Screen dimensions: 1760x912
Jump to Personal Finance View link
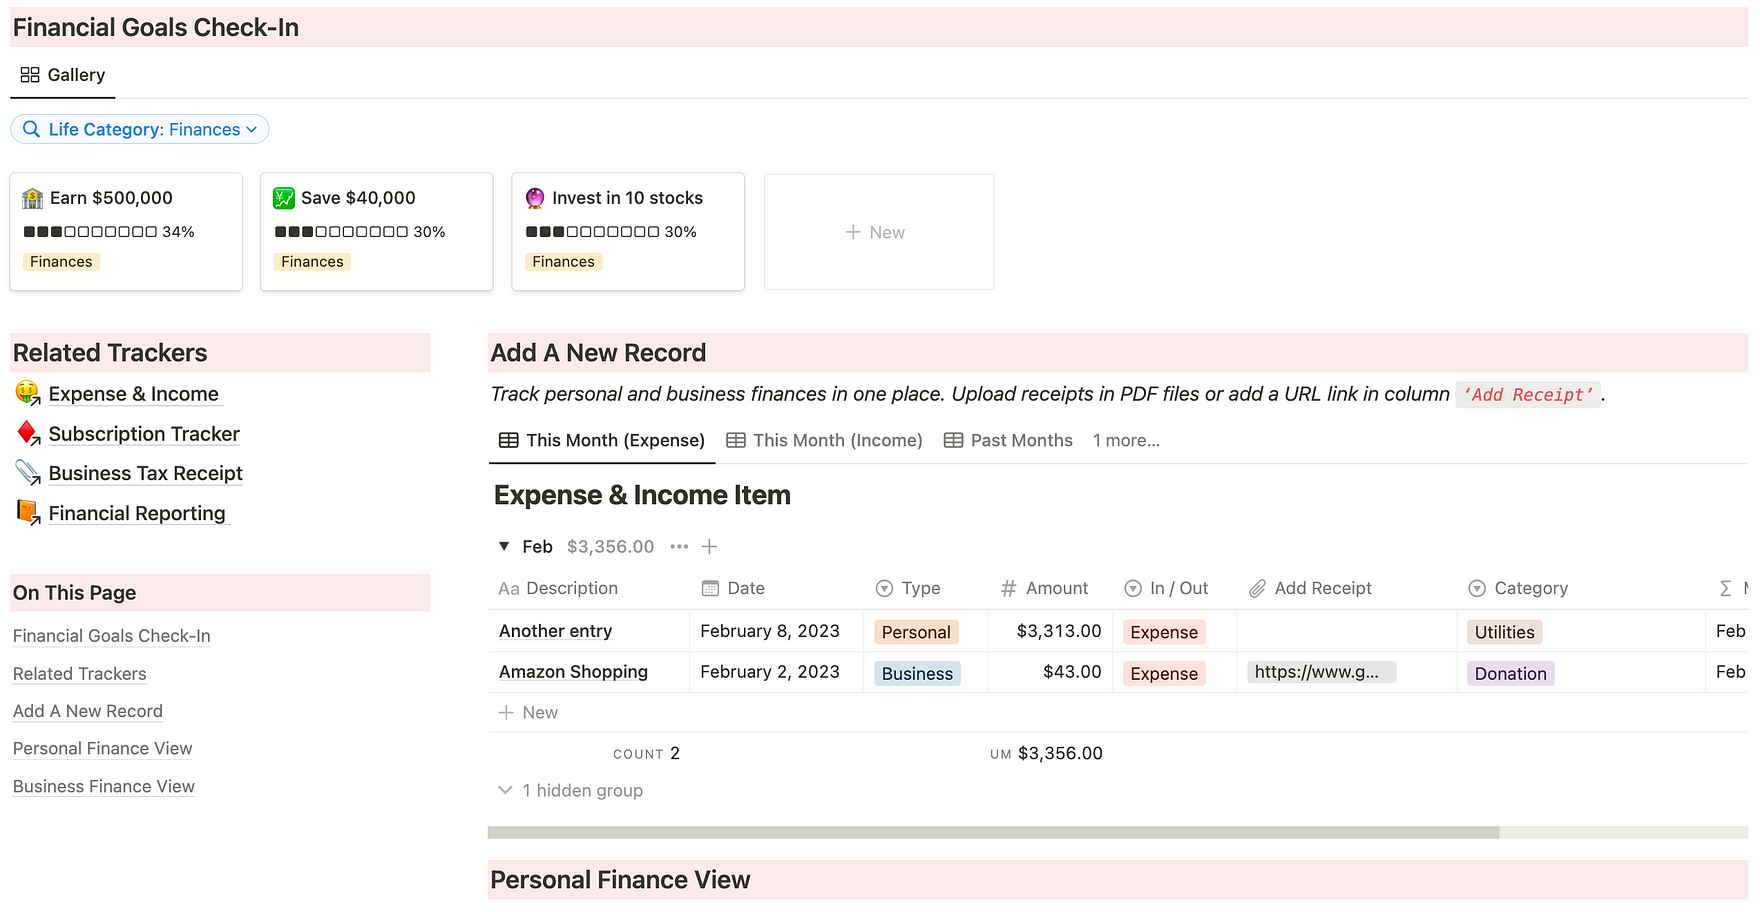coord(102,749)
